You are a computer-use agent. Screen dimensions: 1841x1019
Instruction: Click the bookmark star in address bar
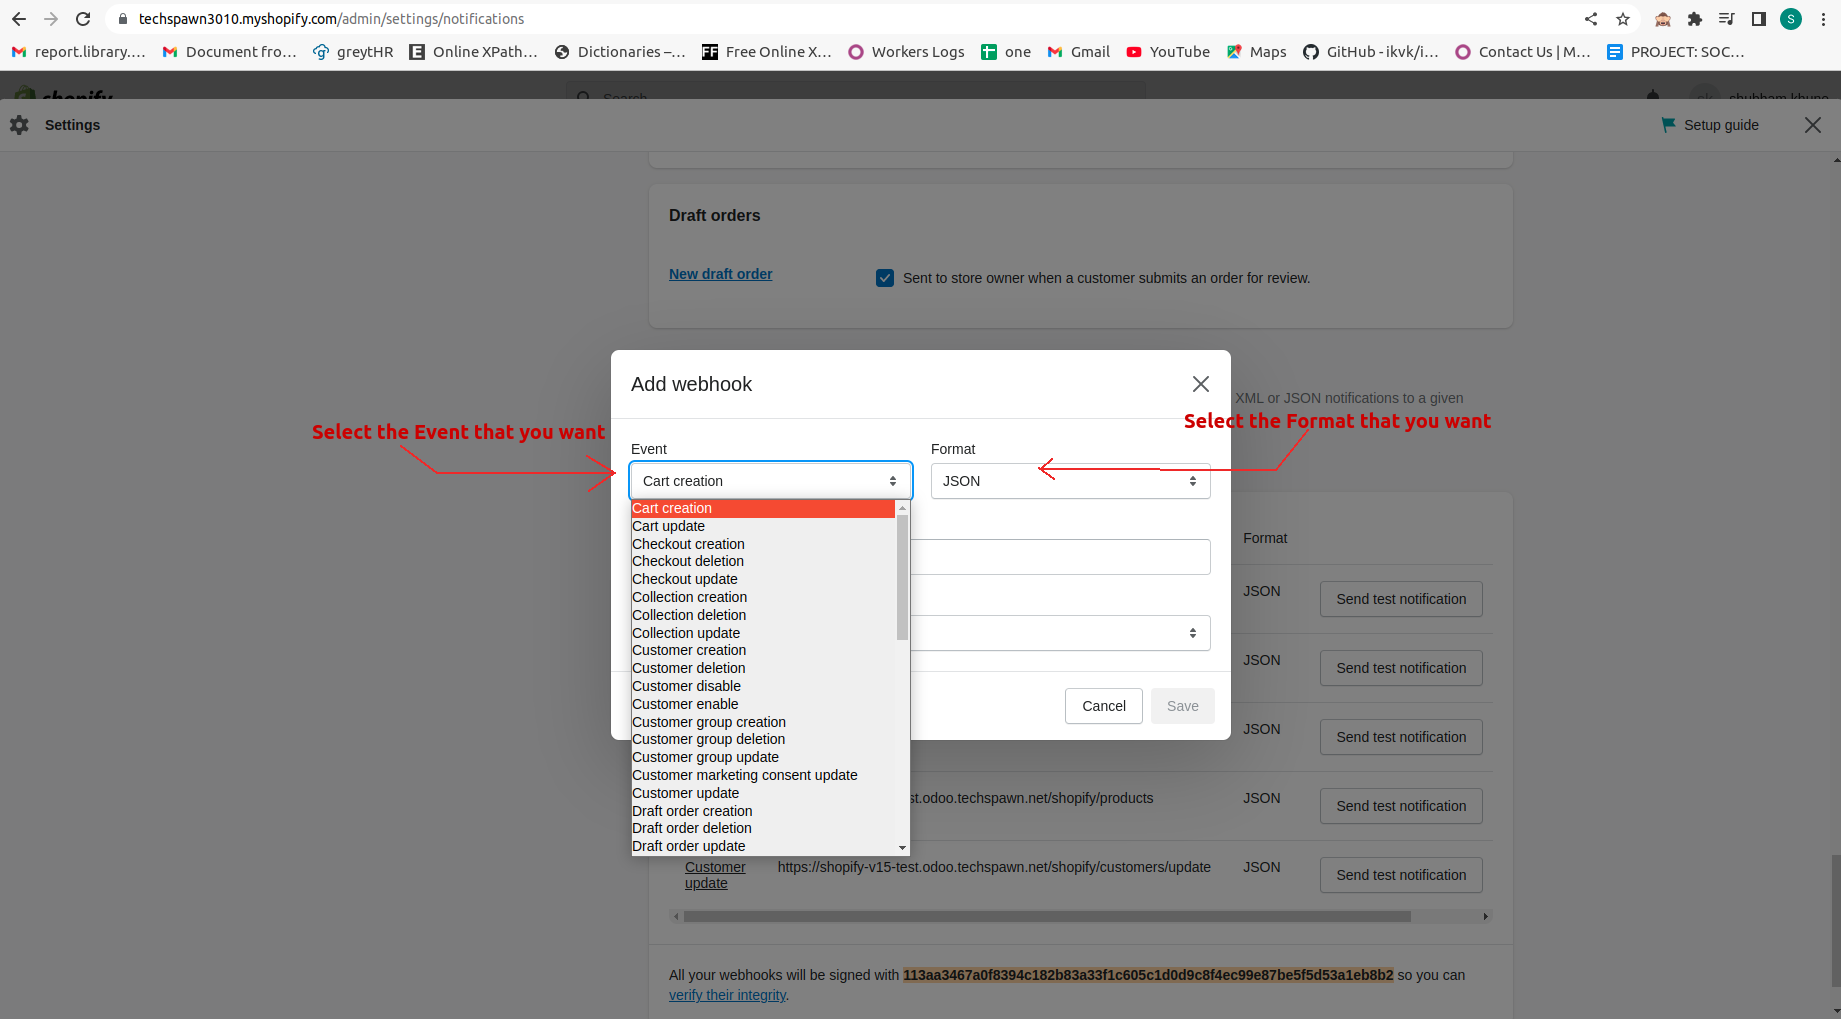pyautogui.click(x=1622, y=18)
